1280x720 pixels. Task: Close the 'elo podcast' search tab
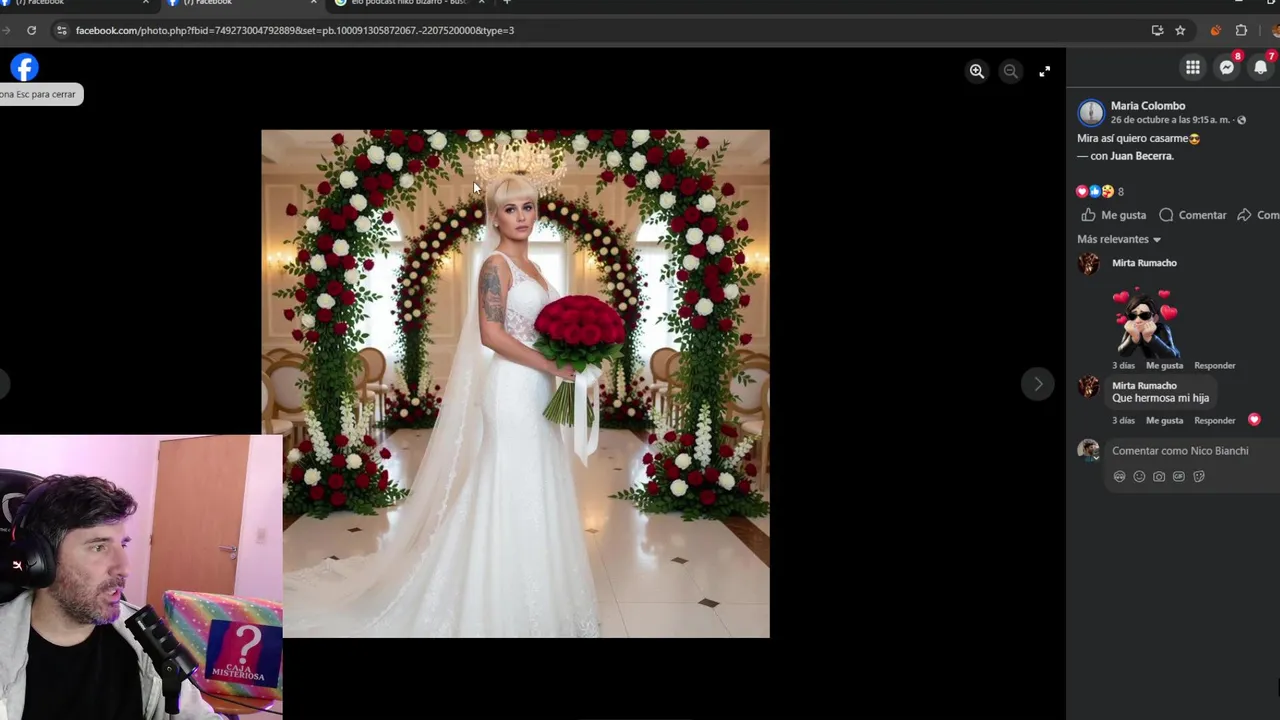481,3
